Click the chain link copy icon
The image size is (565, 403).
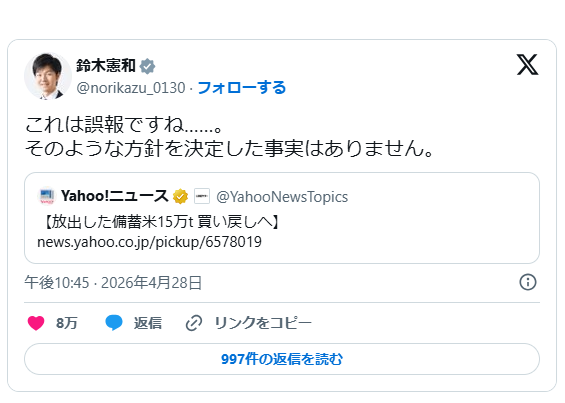coord(194,323)
